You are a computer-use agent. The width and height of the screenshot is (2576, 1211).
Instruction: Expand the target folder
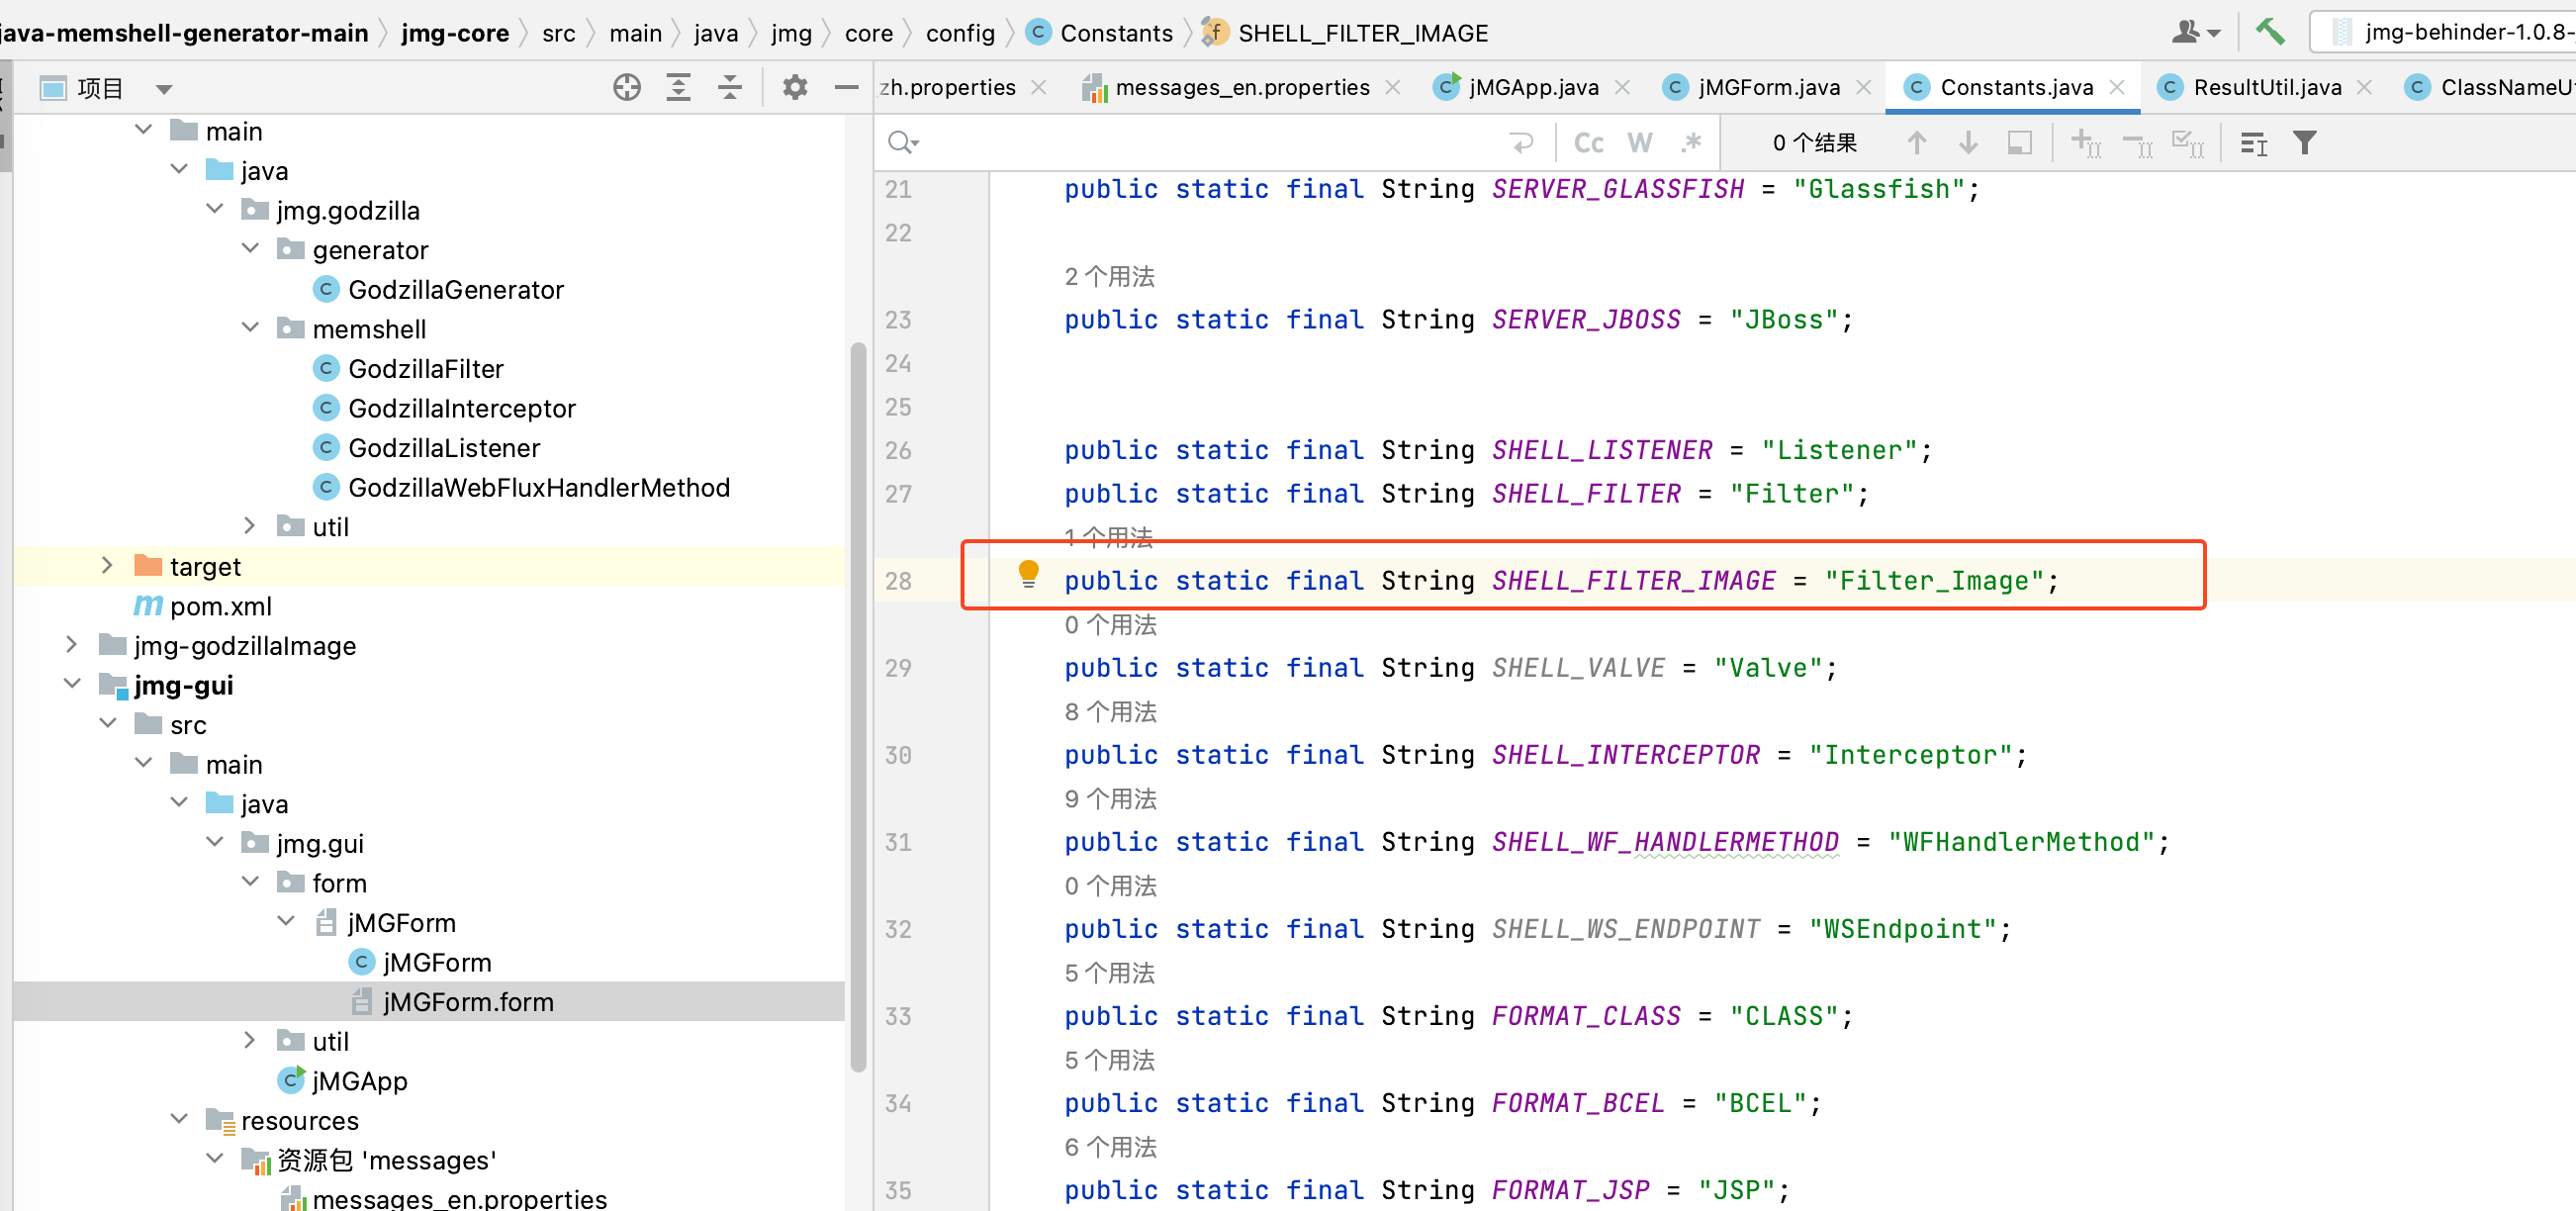tap(108, 566)
